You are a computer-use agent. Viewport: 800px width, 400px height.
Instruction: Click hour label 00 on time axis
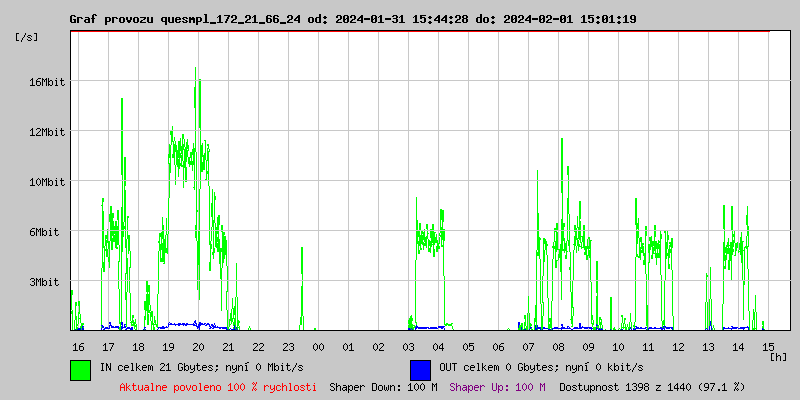[x=318, y=347]
